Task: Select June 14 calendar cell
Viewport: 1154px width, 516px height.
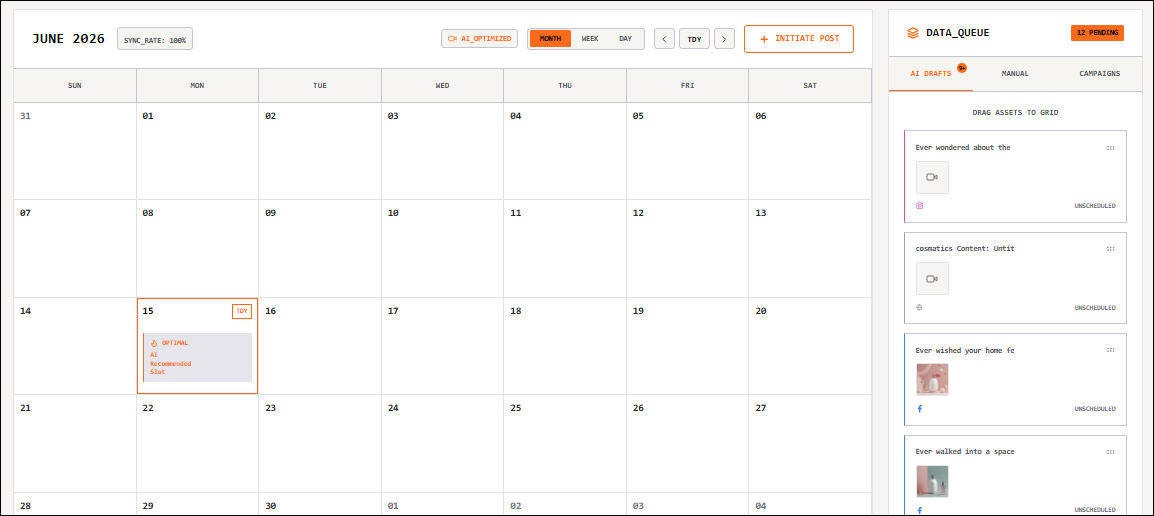Action: click(75, 346)
